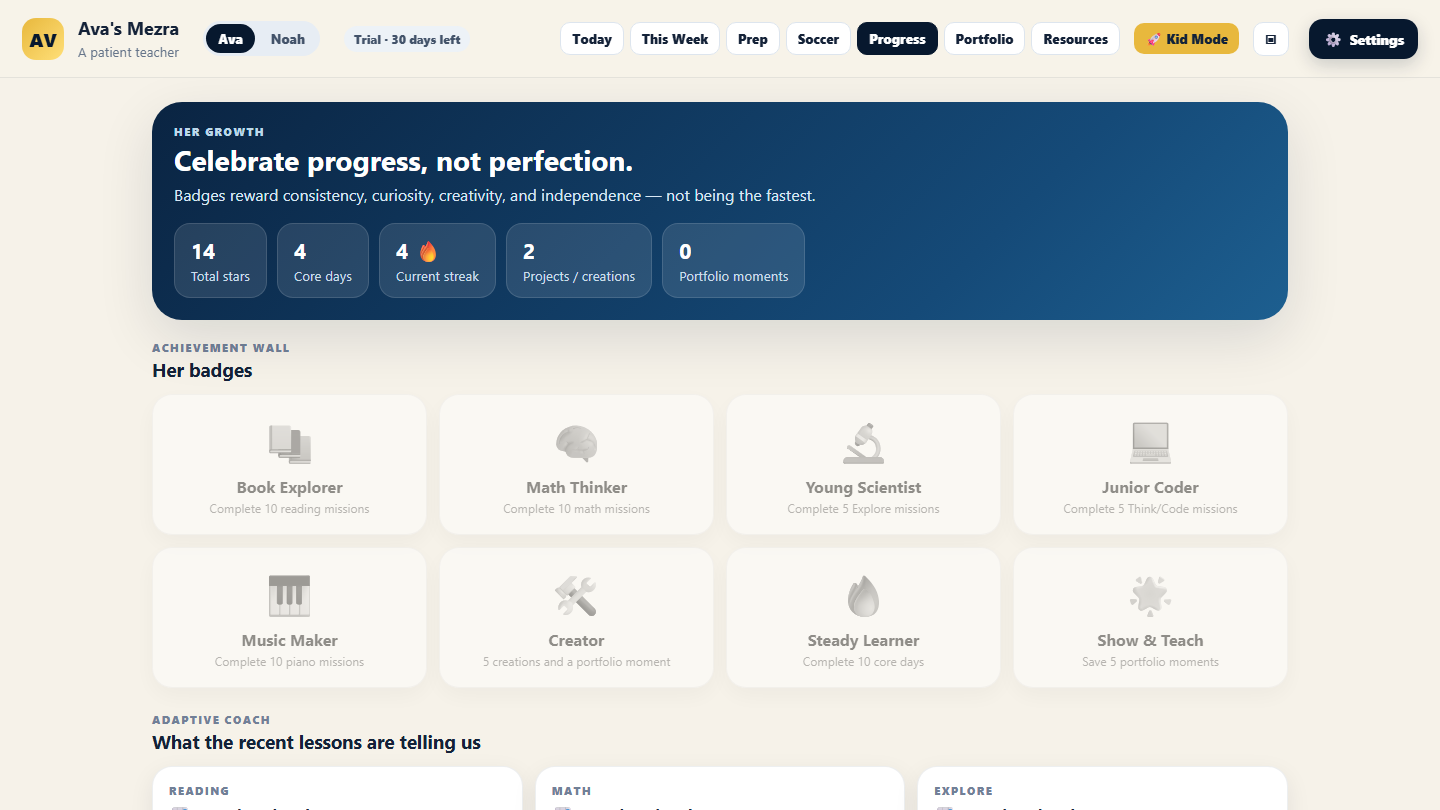The image size is (1440, 810).
Task: Click the 'Her badges' heading
Action: 202,371
